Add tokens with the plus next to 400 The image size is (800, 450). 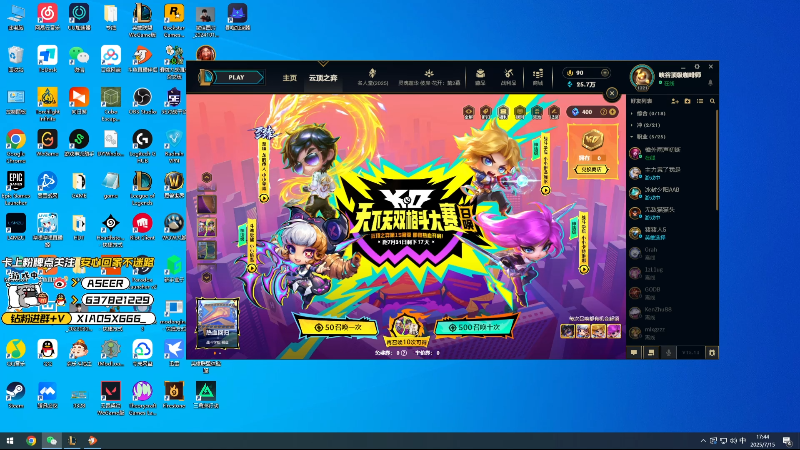pyautogui.click(x=612, y=112)
